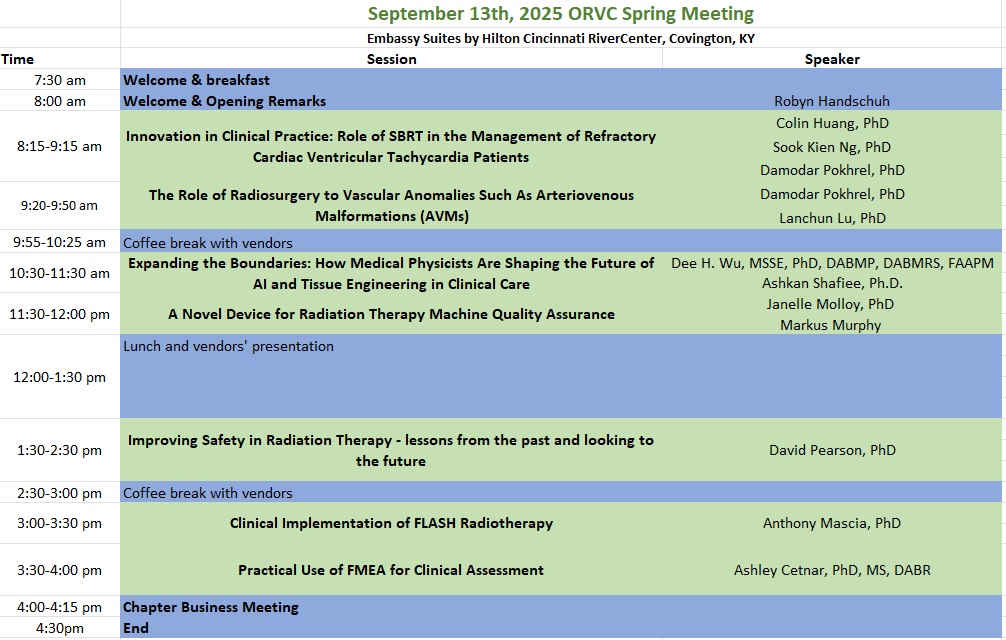Viewport: 1006px width, 640px height.
Task: Click the Embassy Suites venue location line
Action: pos(560,38)
